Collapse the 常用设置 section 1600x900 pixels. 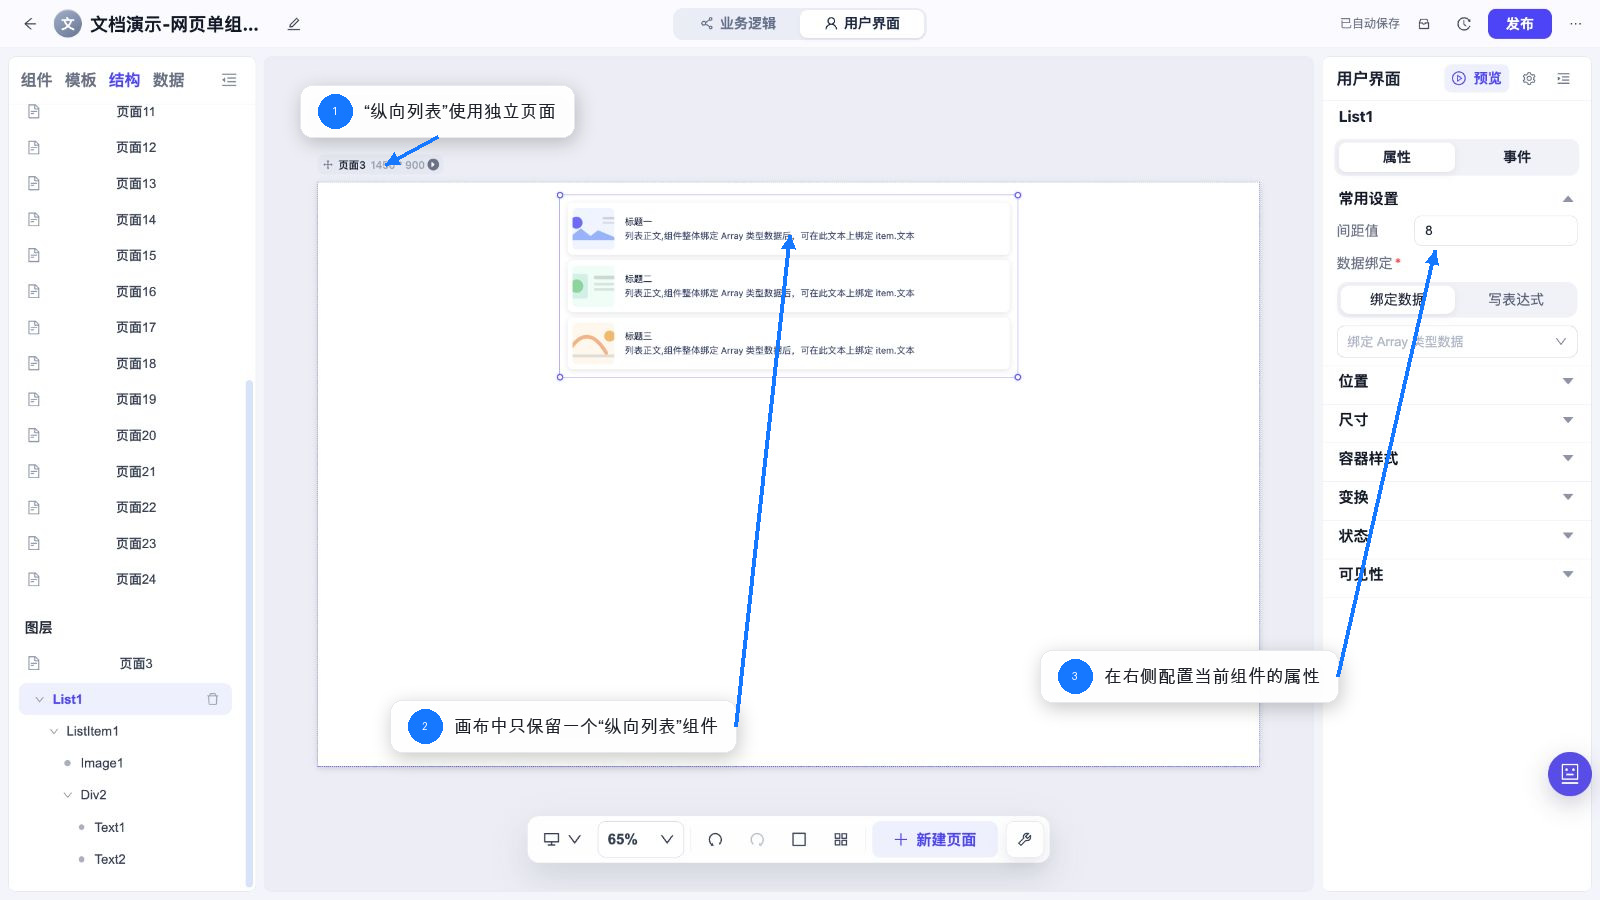point(1568,199)
